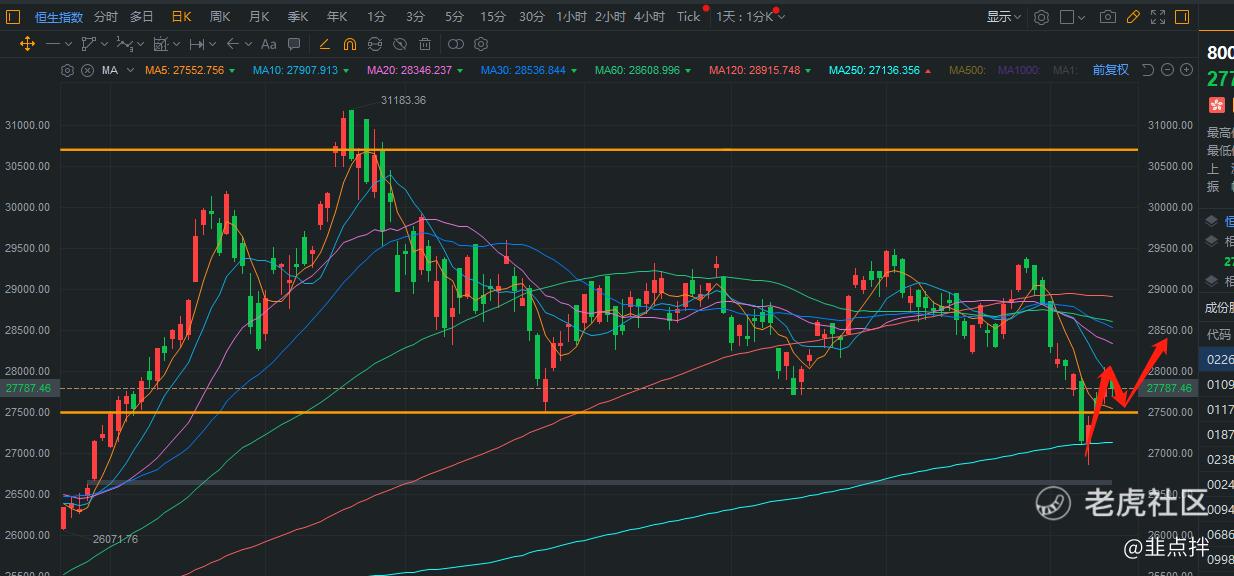Enable the dimmed MA1000 line
This screenshot has width=1234, height=576.
1019,70
